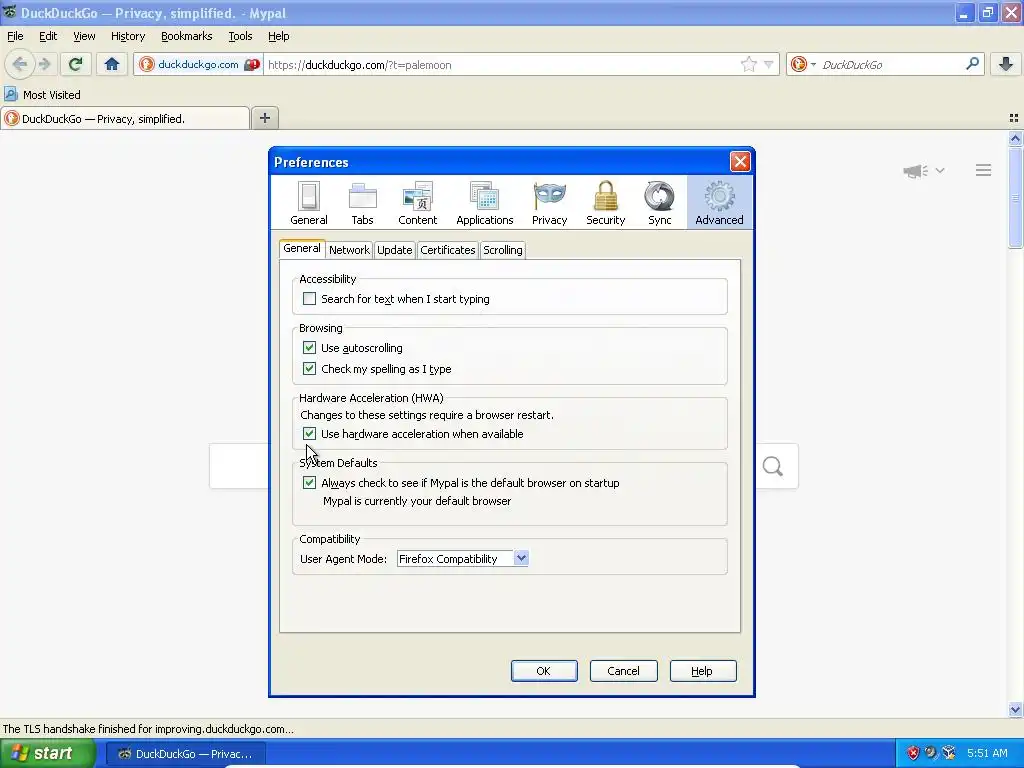Open the Tools menu
This screenshot has height=768, width=1024.
240,36
